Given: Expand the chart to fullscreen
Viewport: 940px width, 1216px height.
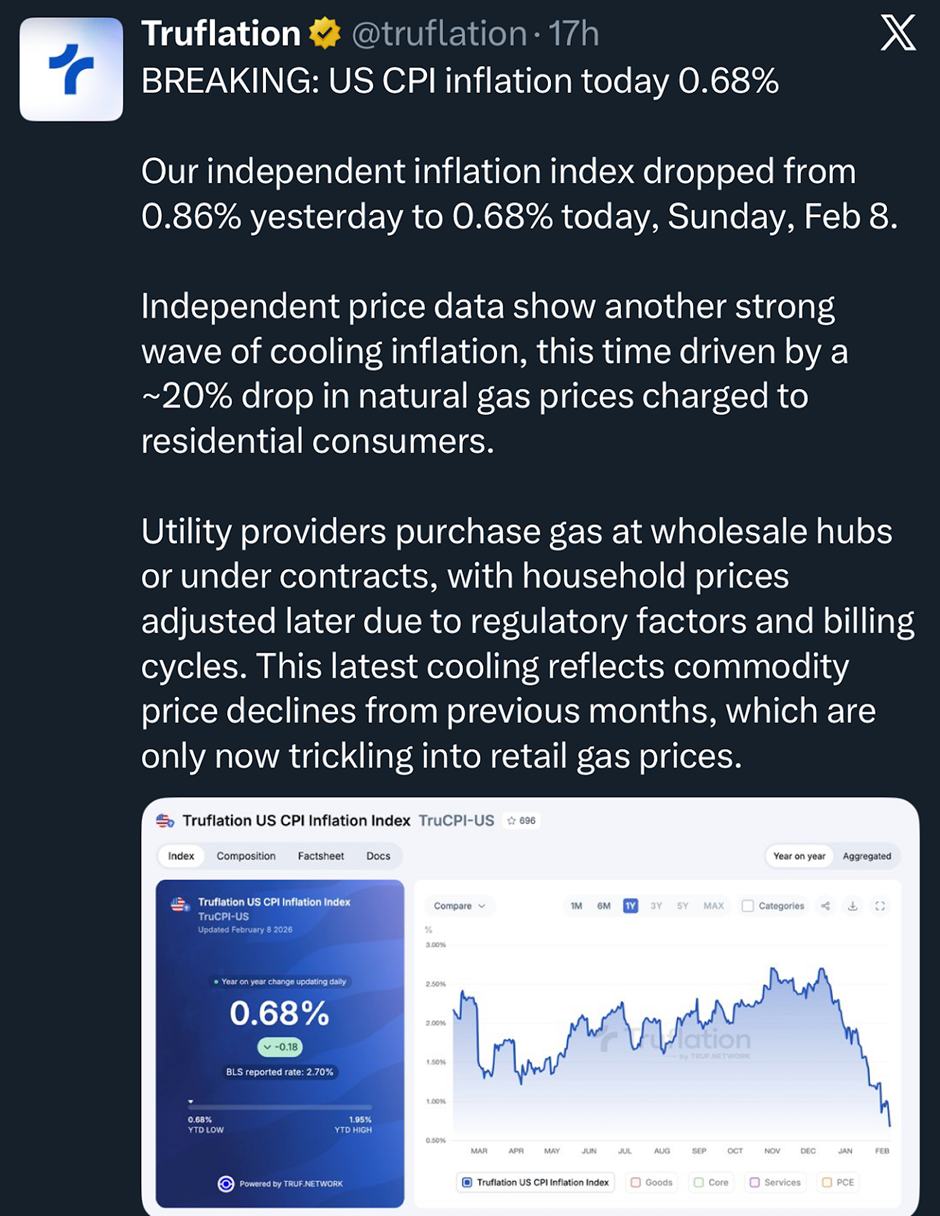Looking at the screenshot, I should point(880,906).
